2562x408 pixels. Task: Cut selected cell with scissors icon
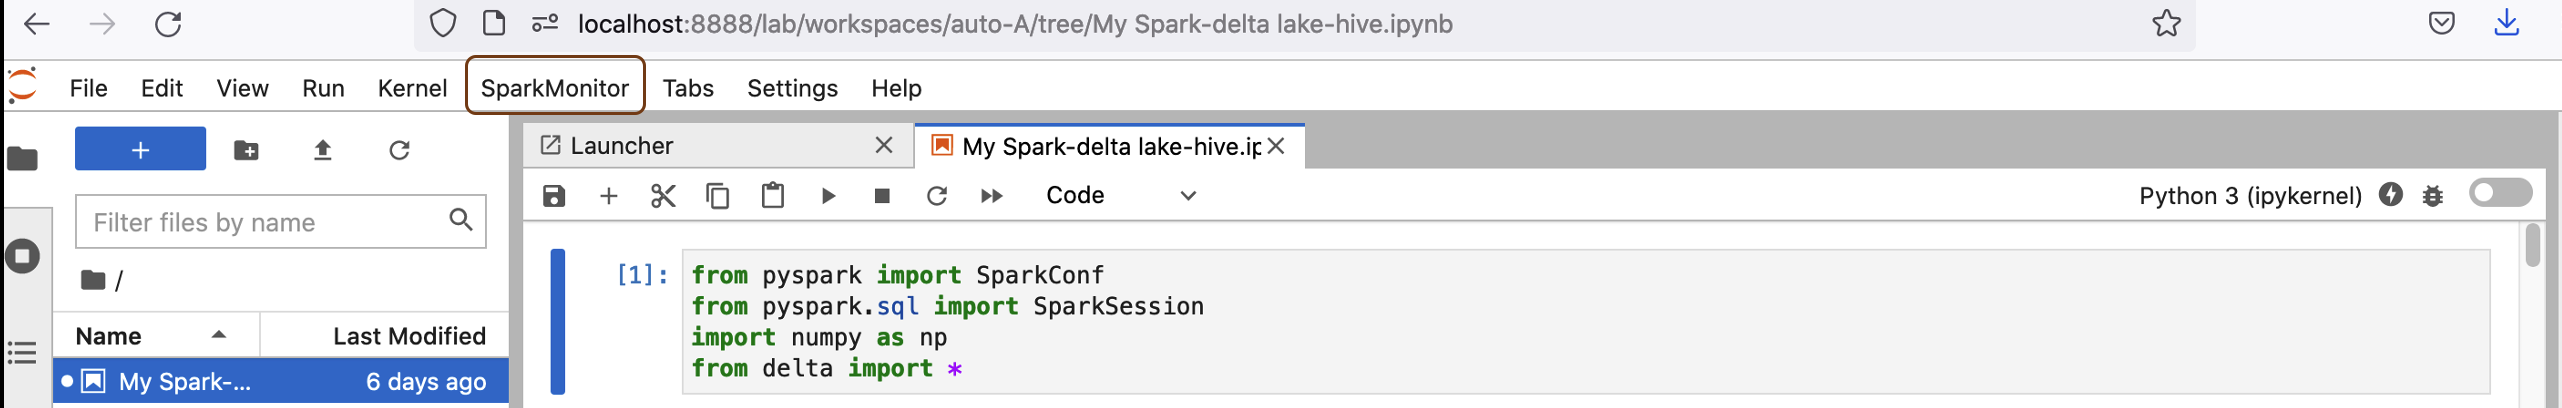(663, 196)
